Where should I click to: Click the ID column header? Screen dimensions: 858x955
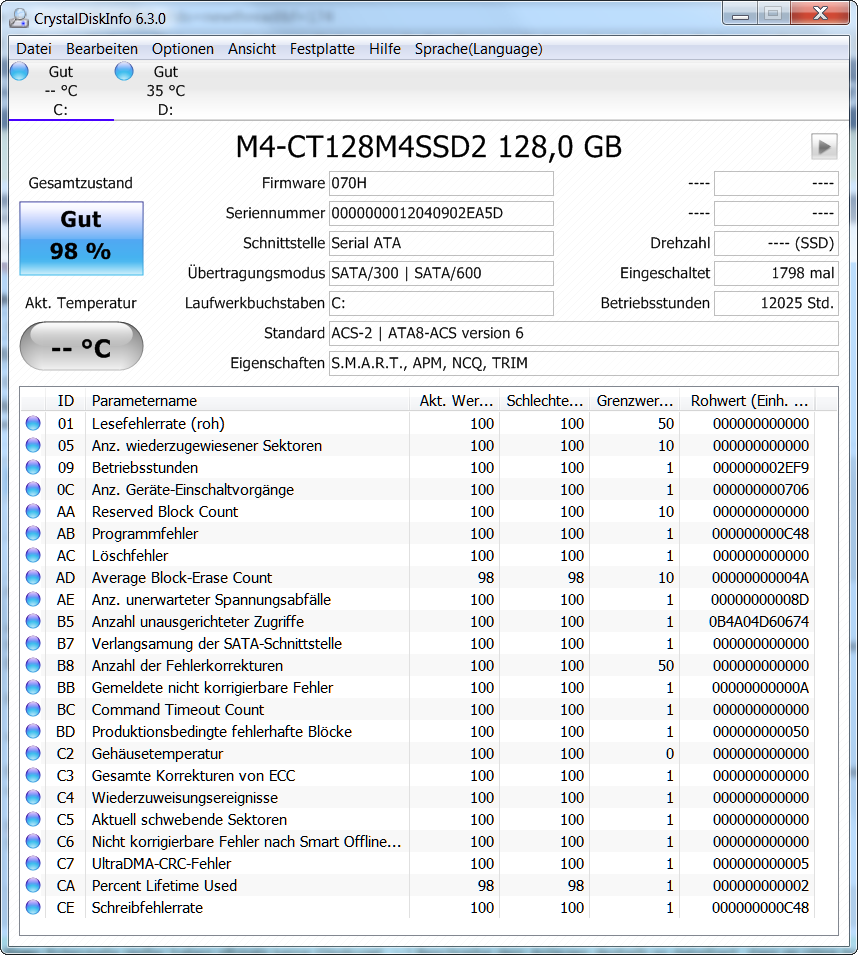pyautogui.click(x=65, y=400)
